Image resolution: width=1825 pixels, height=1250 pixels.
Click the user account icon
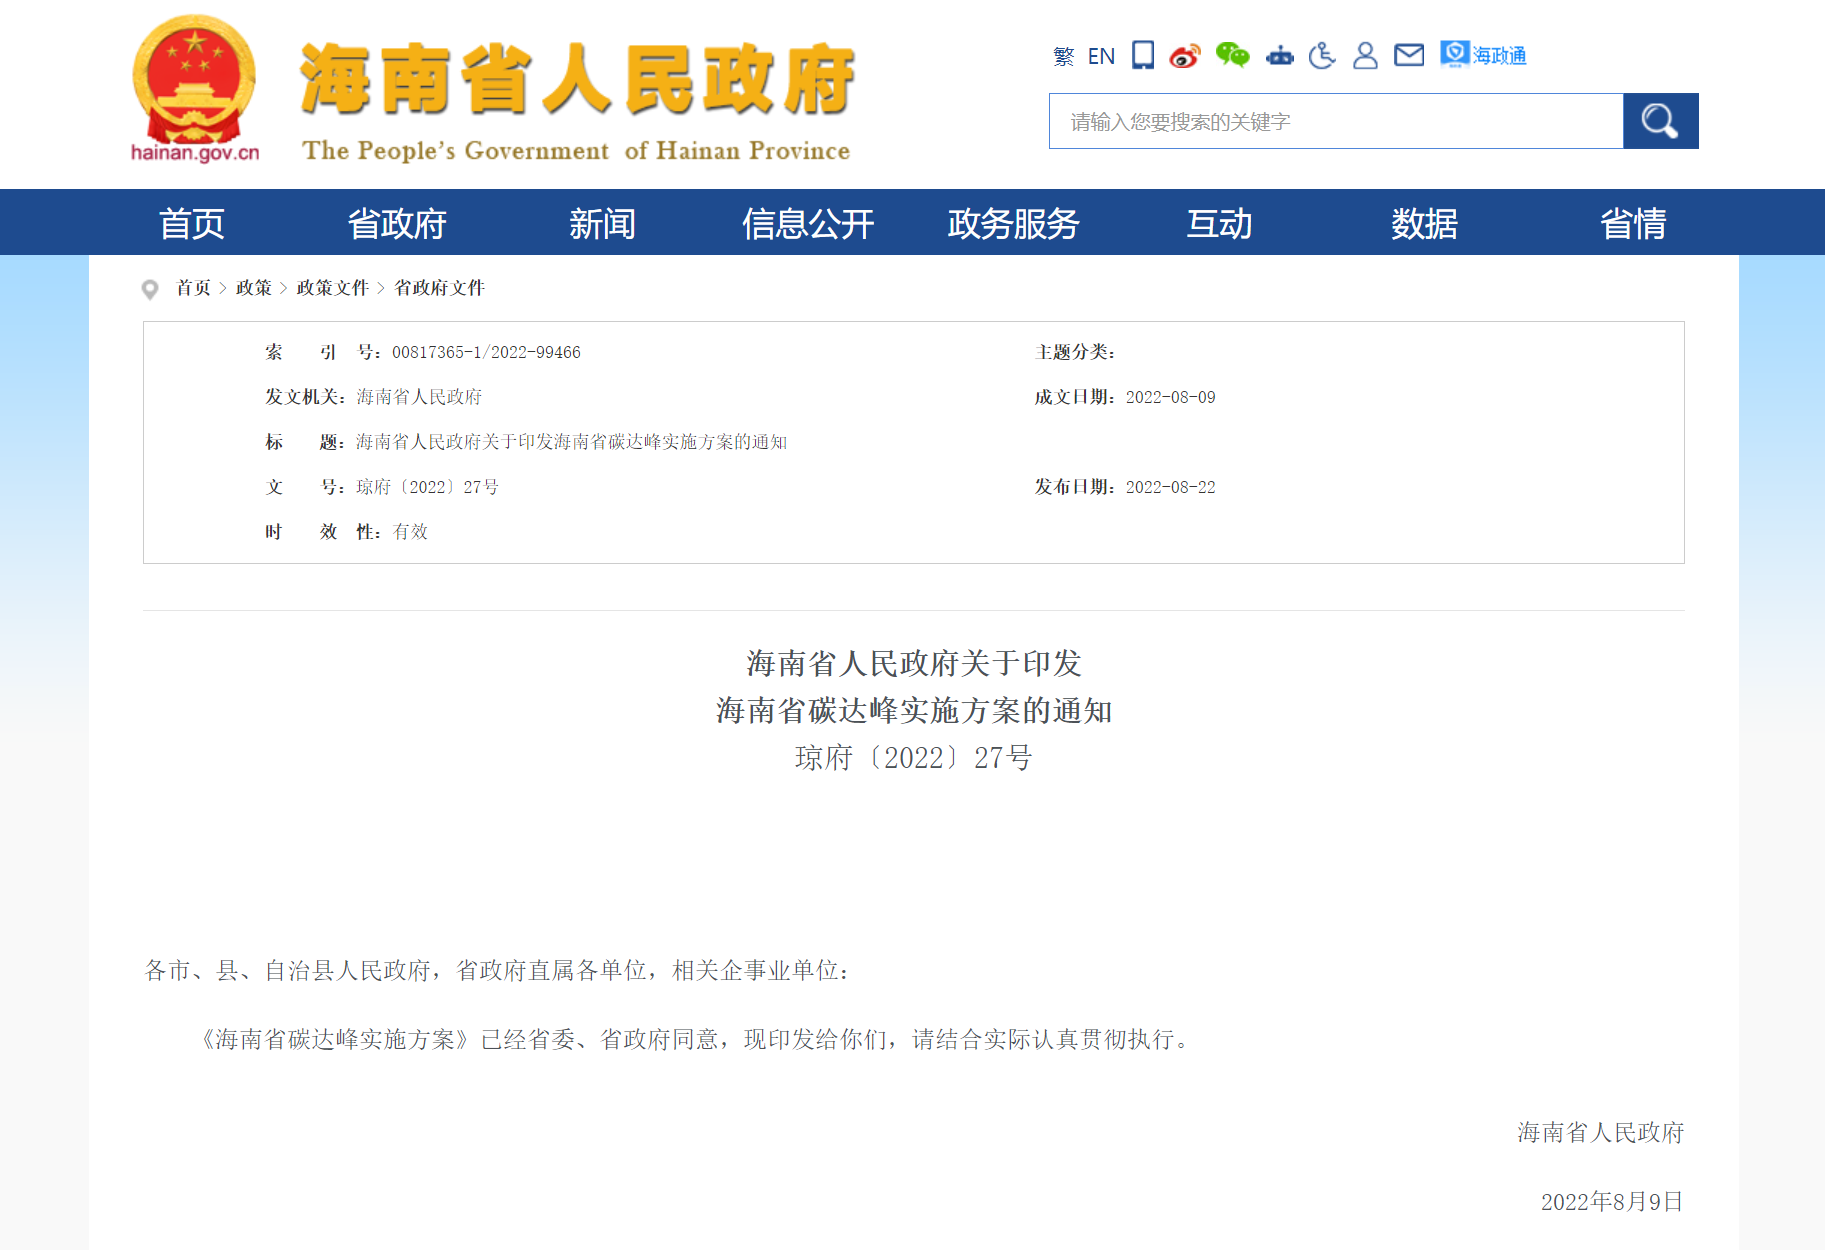[x=1365, y=55]
